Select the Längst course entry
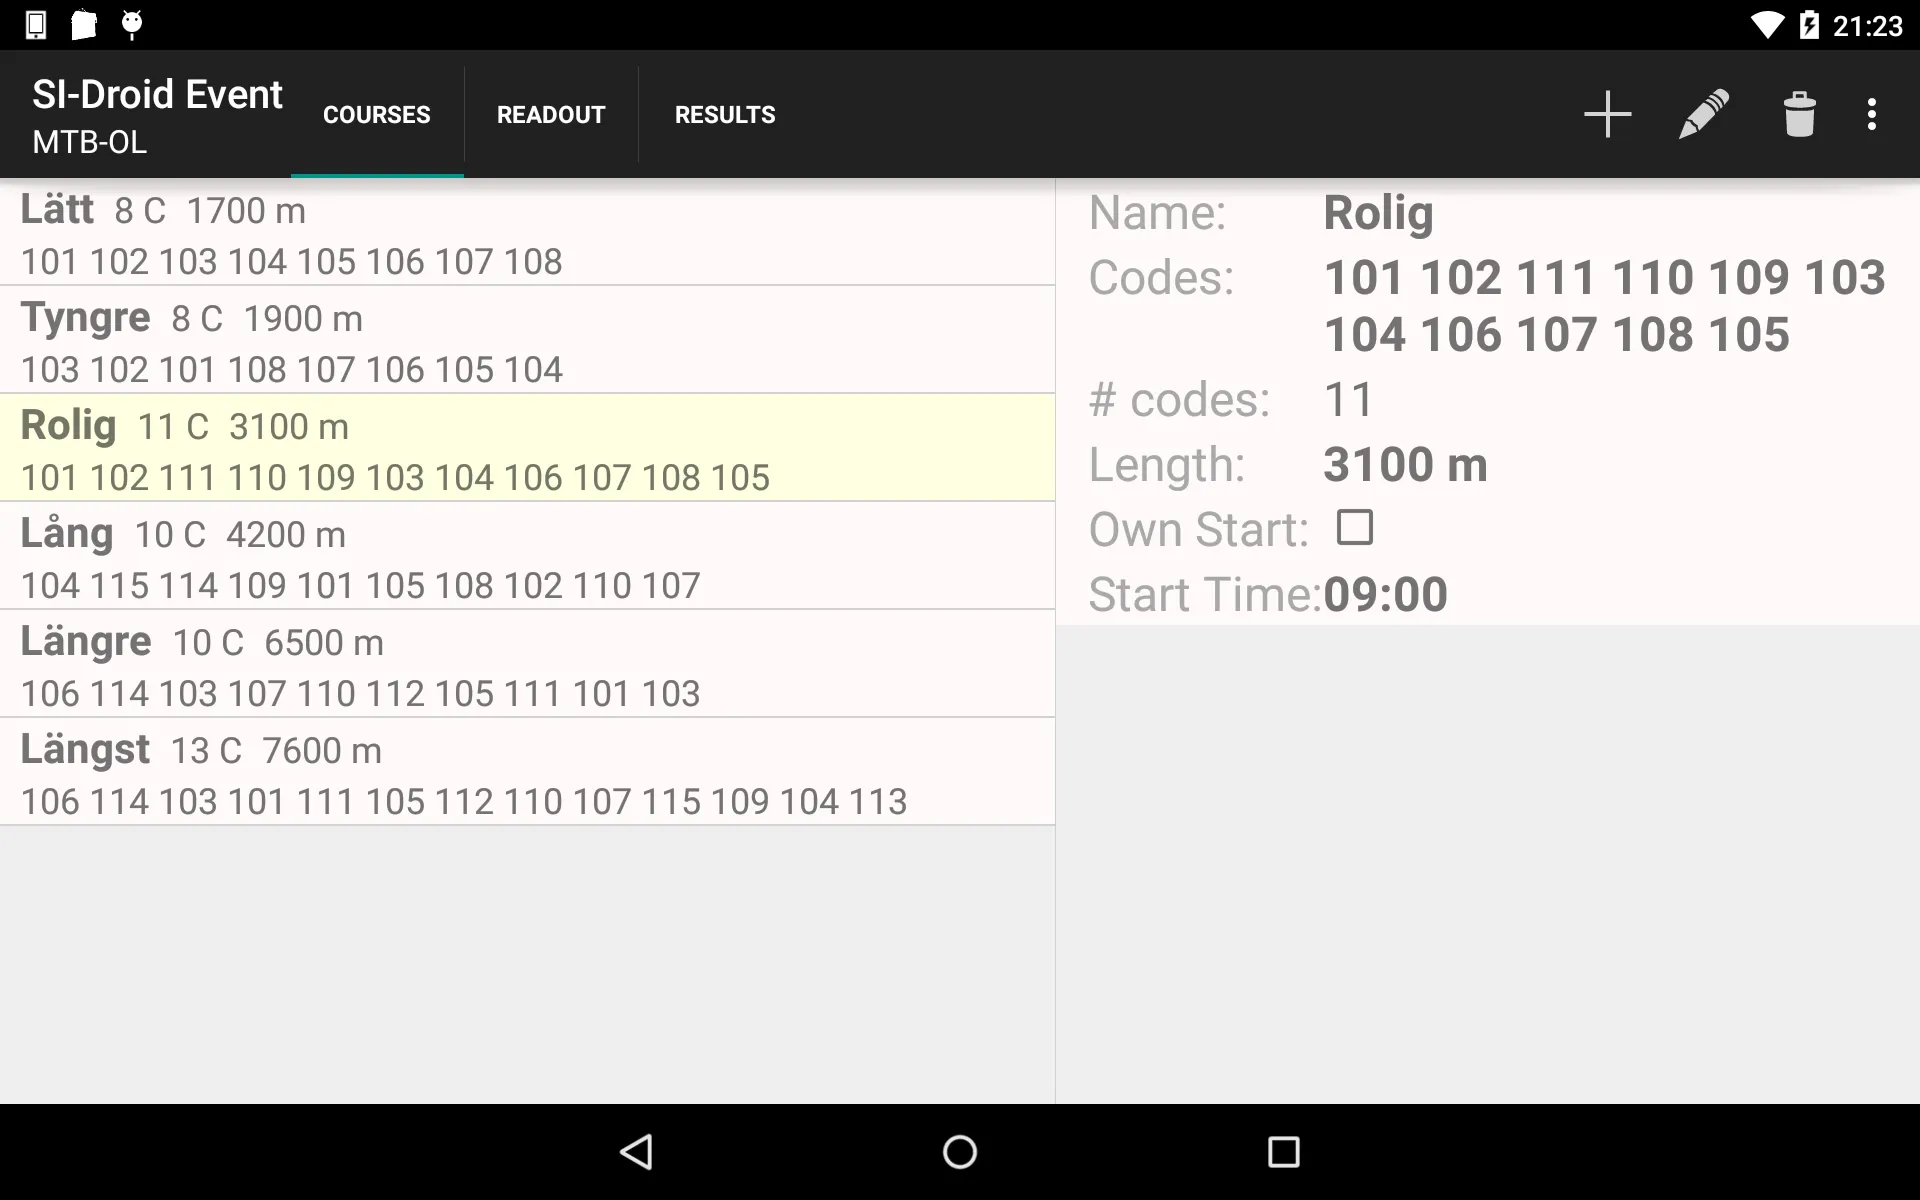 point(527,771)
